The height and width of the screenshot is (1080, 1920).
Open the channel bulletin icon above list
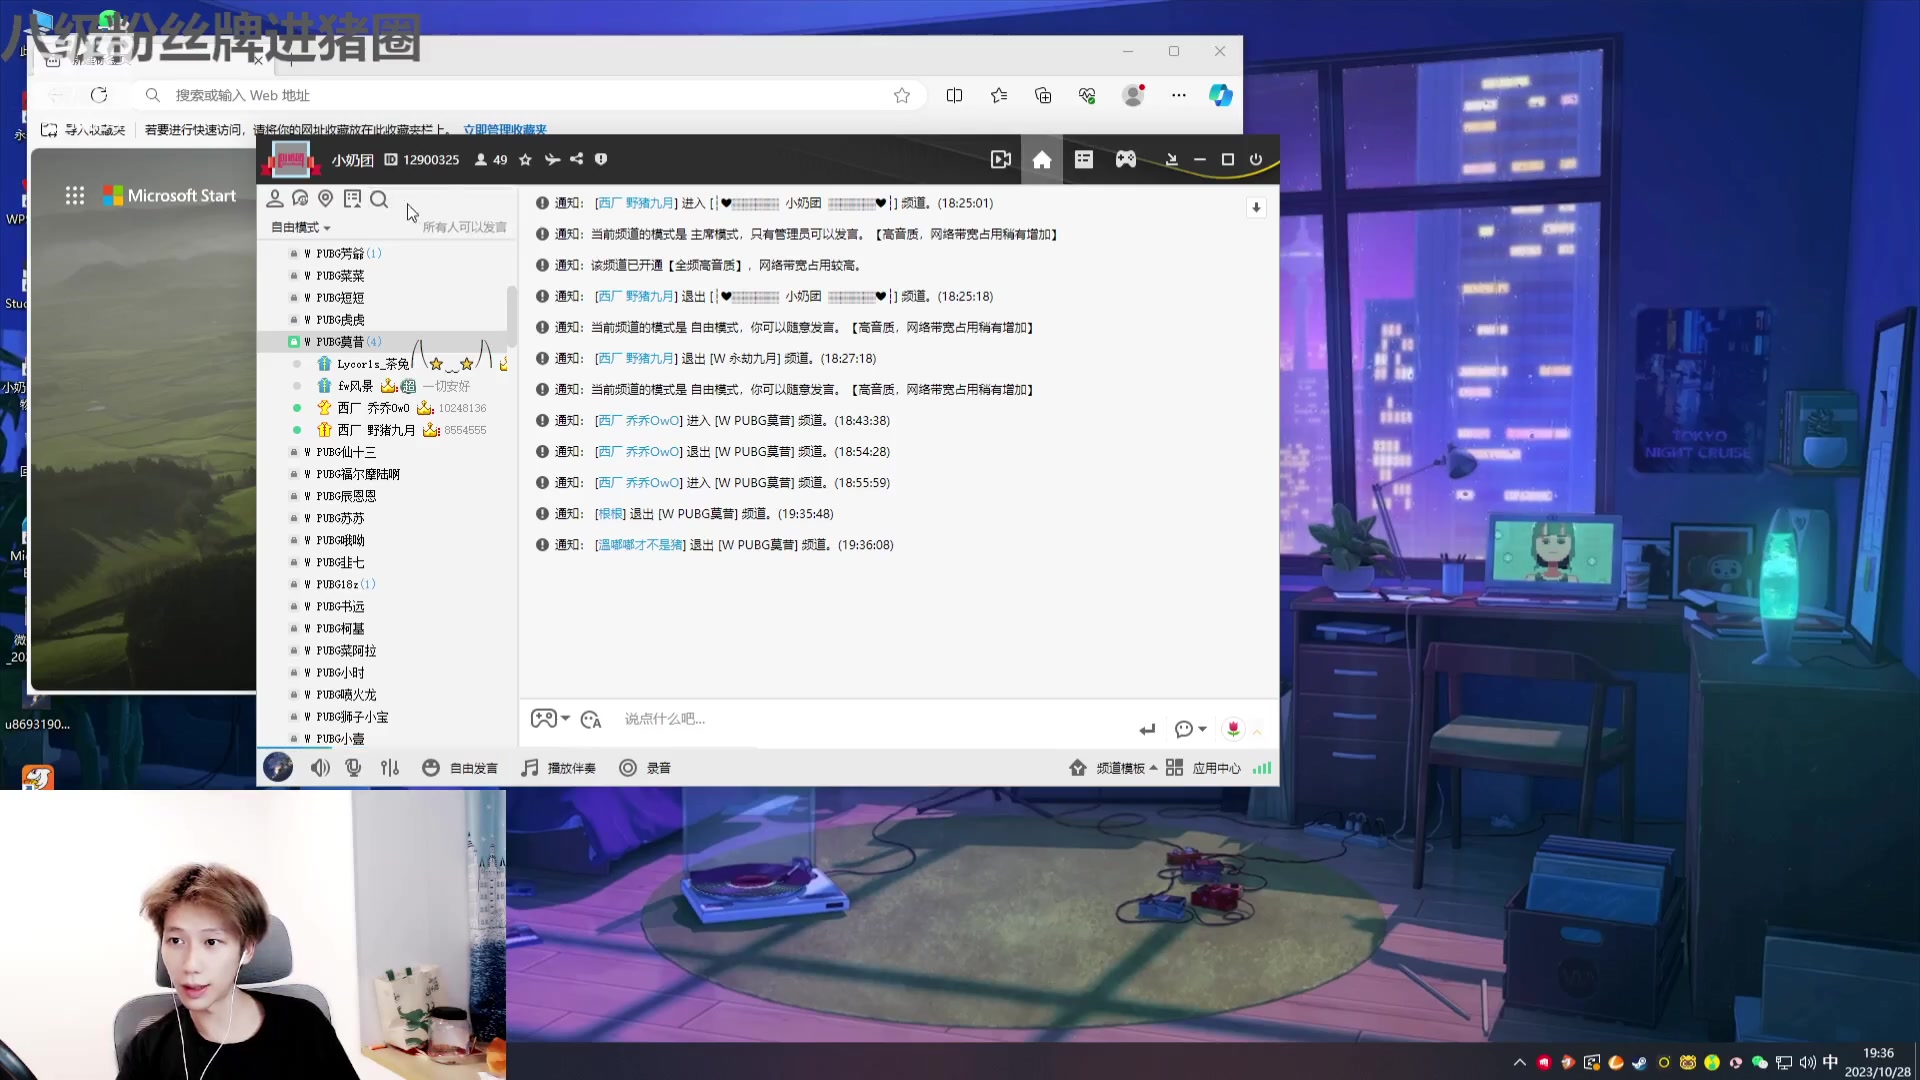[x=352, y=199]
